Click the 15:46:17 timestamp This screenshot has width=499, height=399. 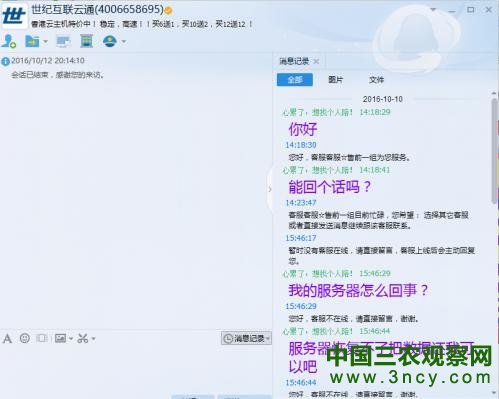coord(301,238)
